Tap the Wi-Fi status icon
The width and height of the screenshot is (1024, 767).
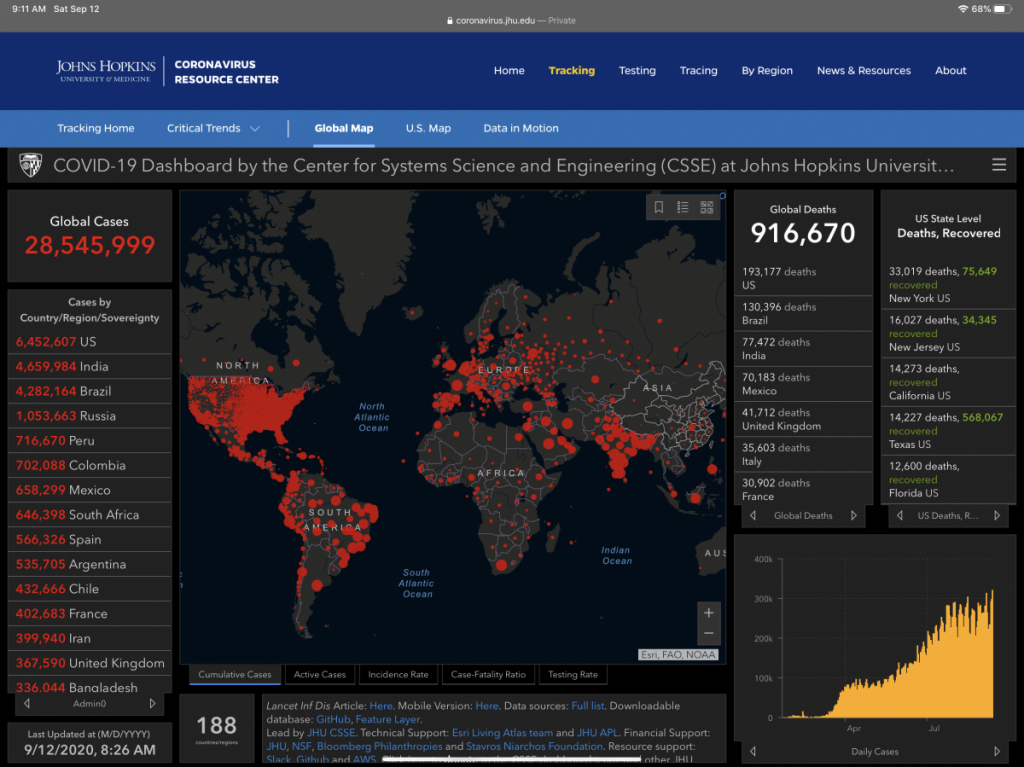pos(963,9)
